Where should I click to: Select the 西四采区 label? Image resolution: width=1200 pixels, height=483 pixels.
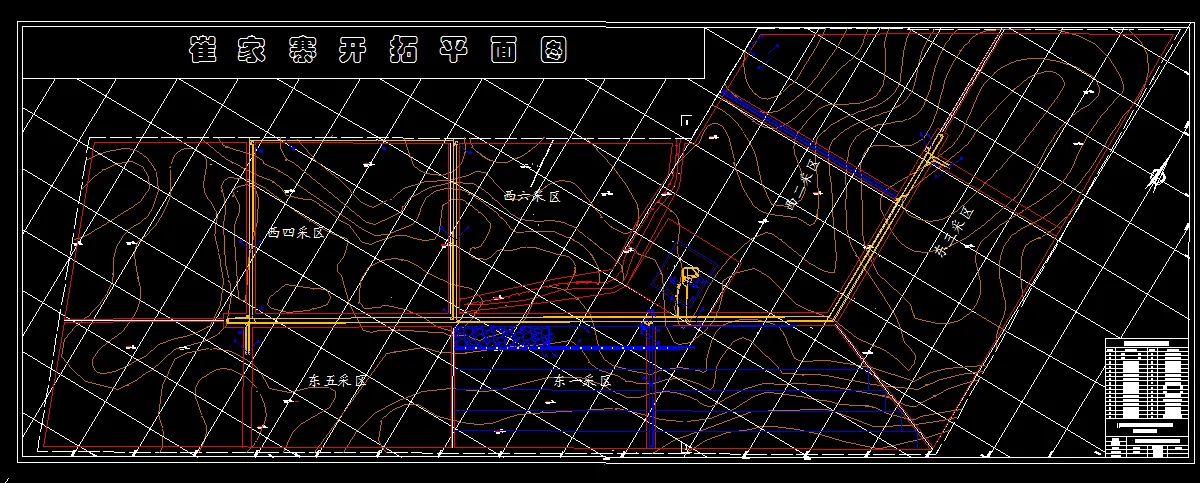click(297, 232)
